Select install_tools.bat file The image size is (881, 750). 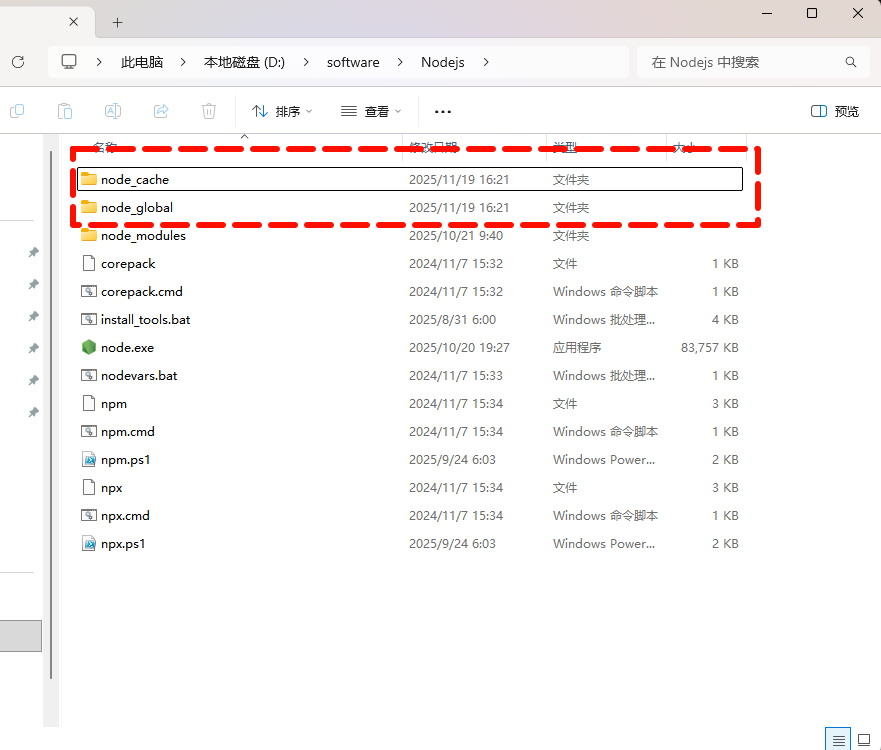(x=410, y=319)
